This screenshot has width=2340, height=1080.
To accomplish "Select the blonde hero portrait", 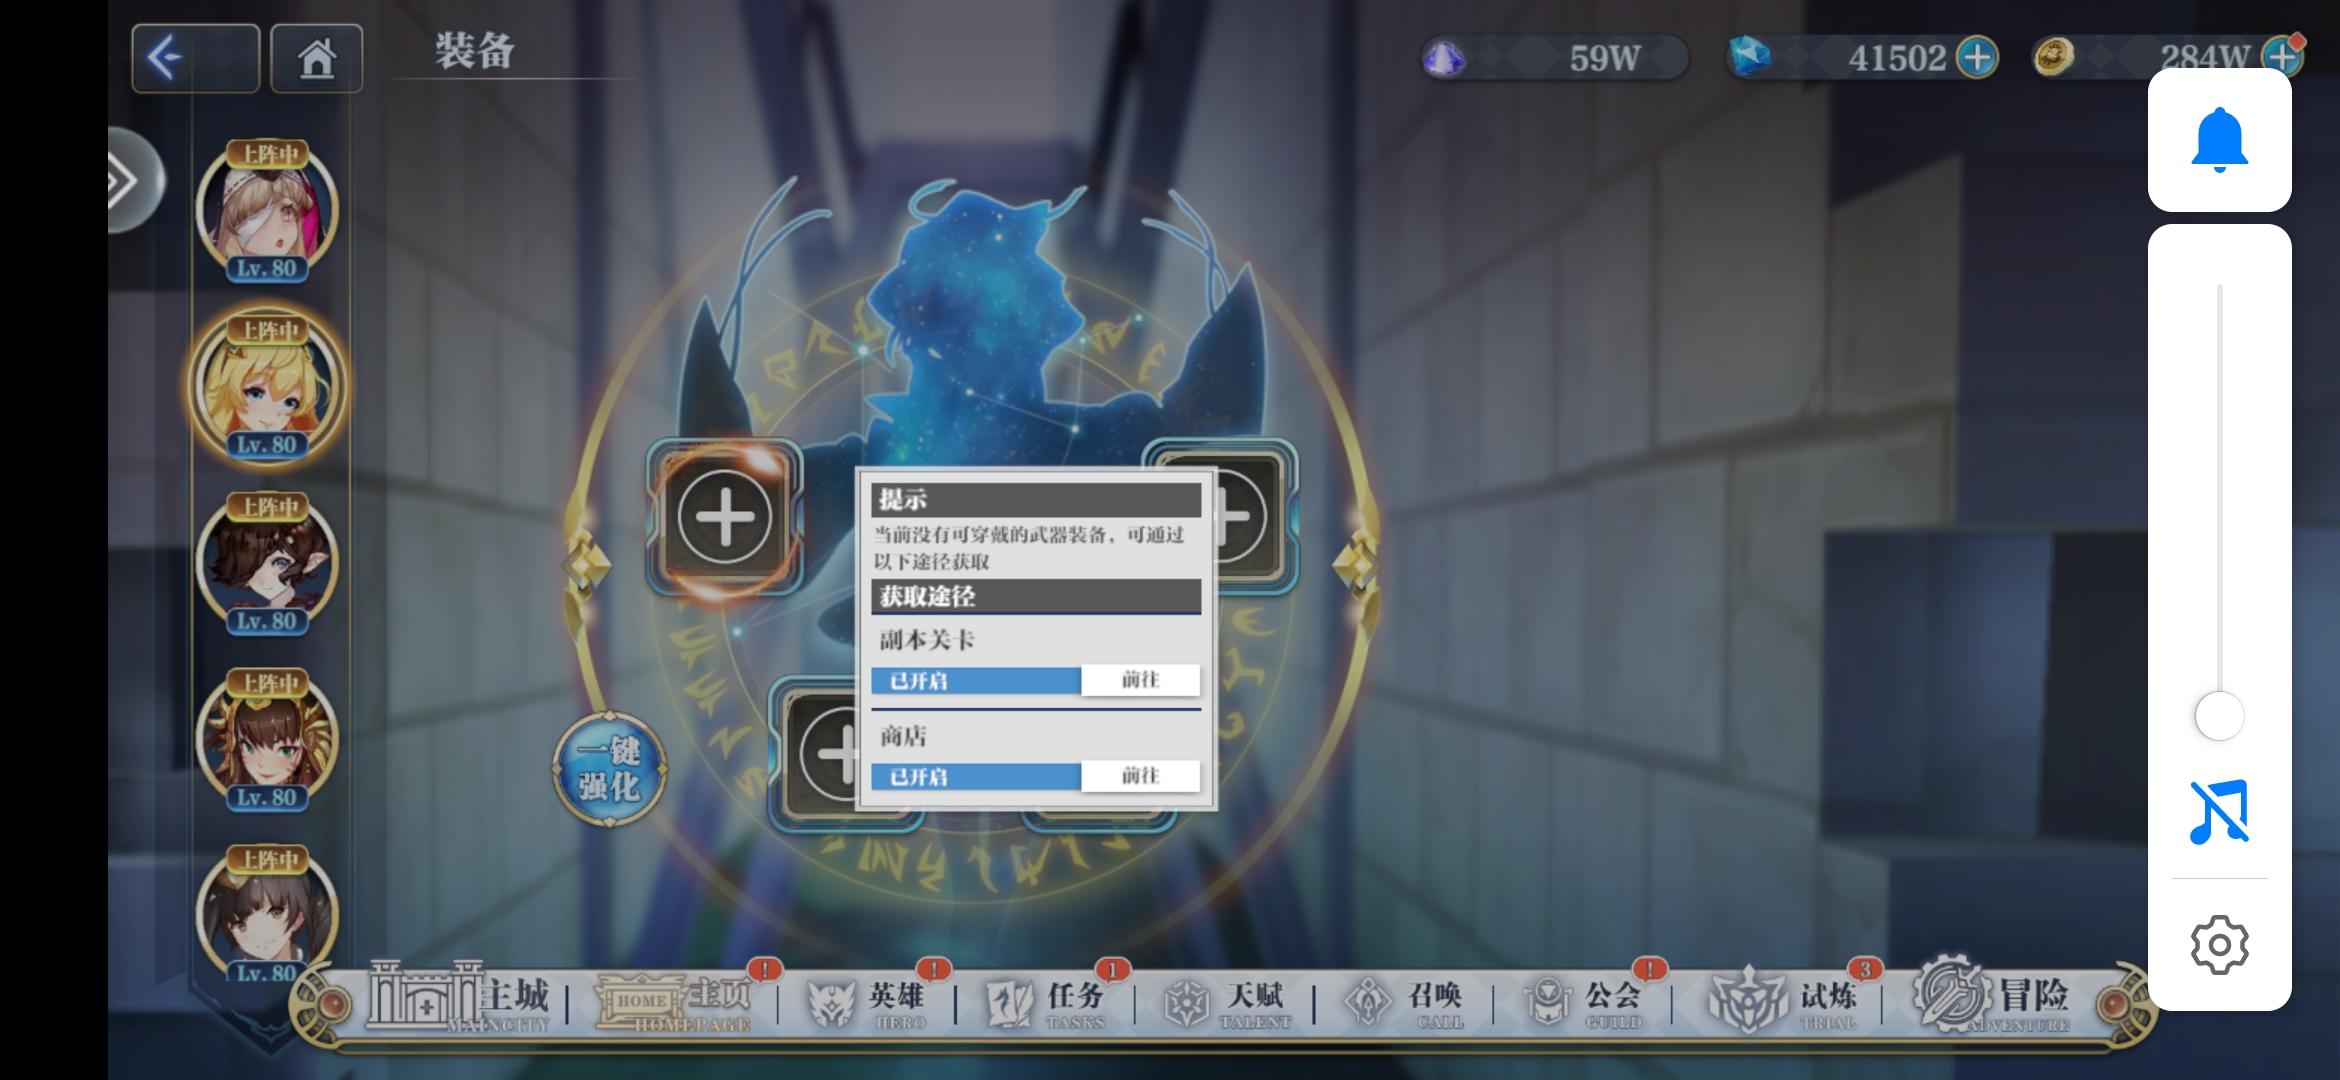I will pyautogui.click(x=267, y=388).
